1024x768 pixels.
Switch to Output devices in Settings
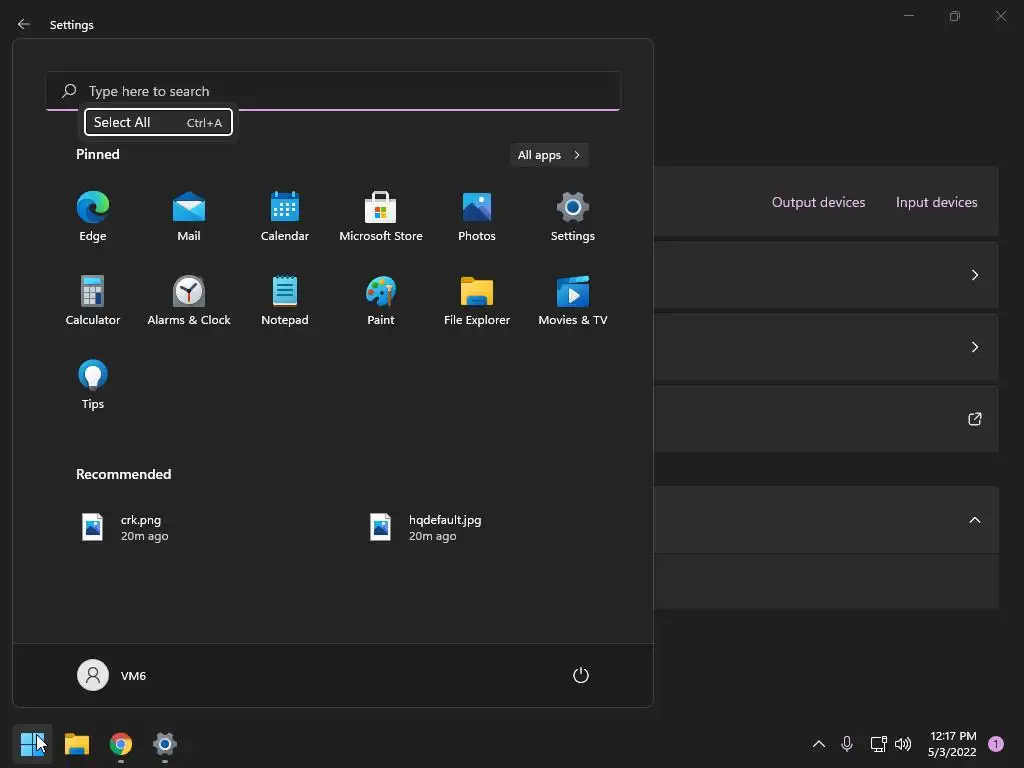pos(818,202)
